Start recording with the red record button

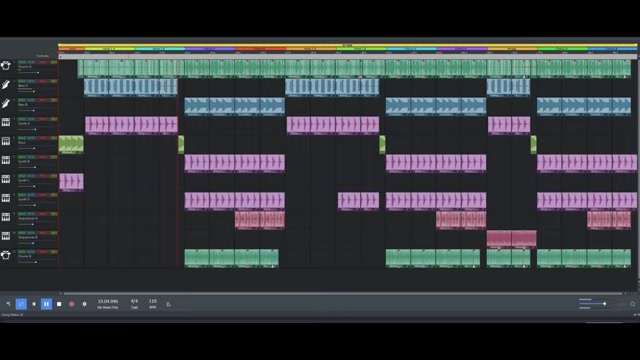72,304
